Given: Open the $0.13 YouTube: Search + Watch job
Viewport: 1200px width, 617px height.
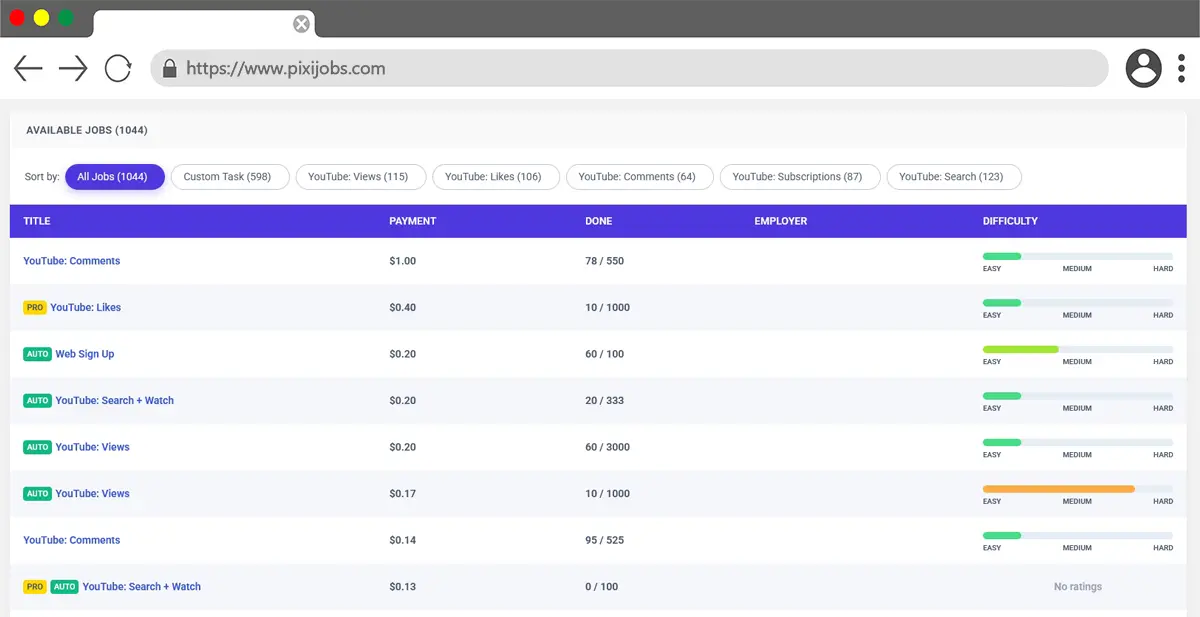Looking at the screenshot, I should [x=142, y=587].
